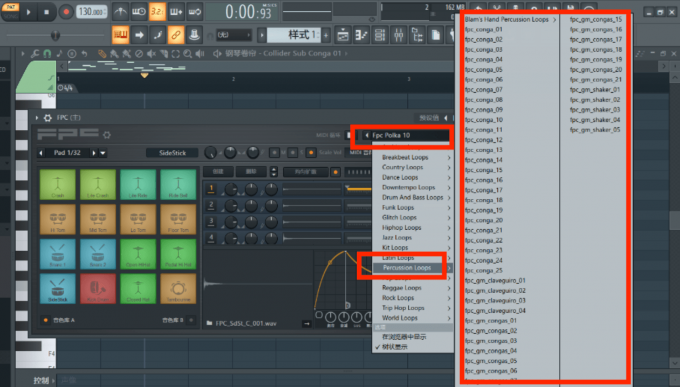Screen dimensions: 680x387
Task: Enable wait-for-input-to-start-playing icon
Action: tap(139, 12)
